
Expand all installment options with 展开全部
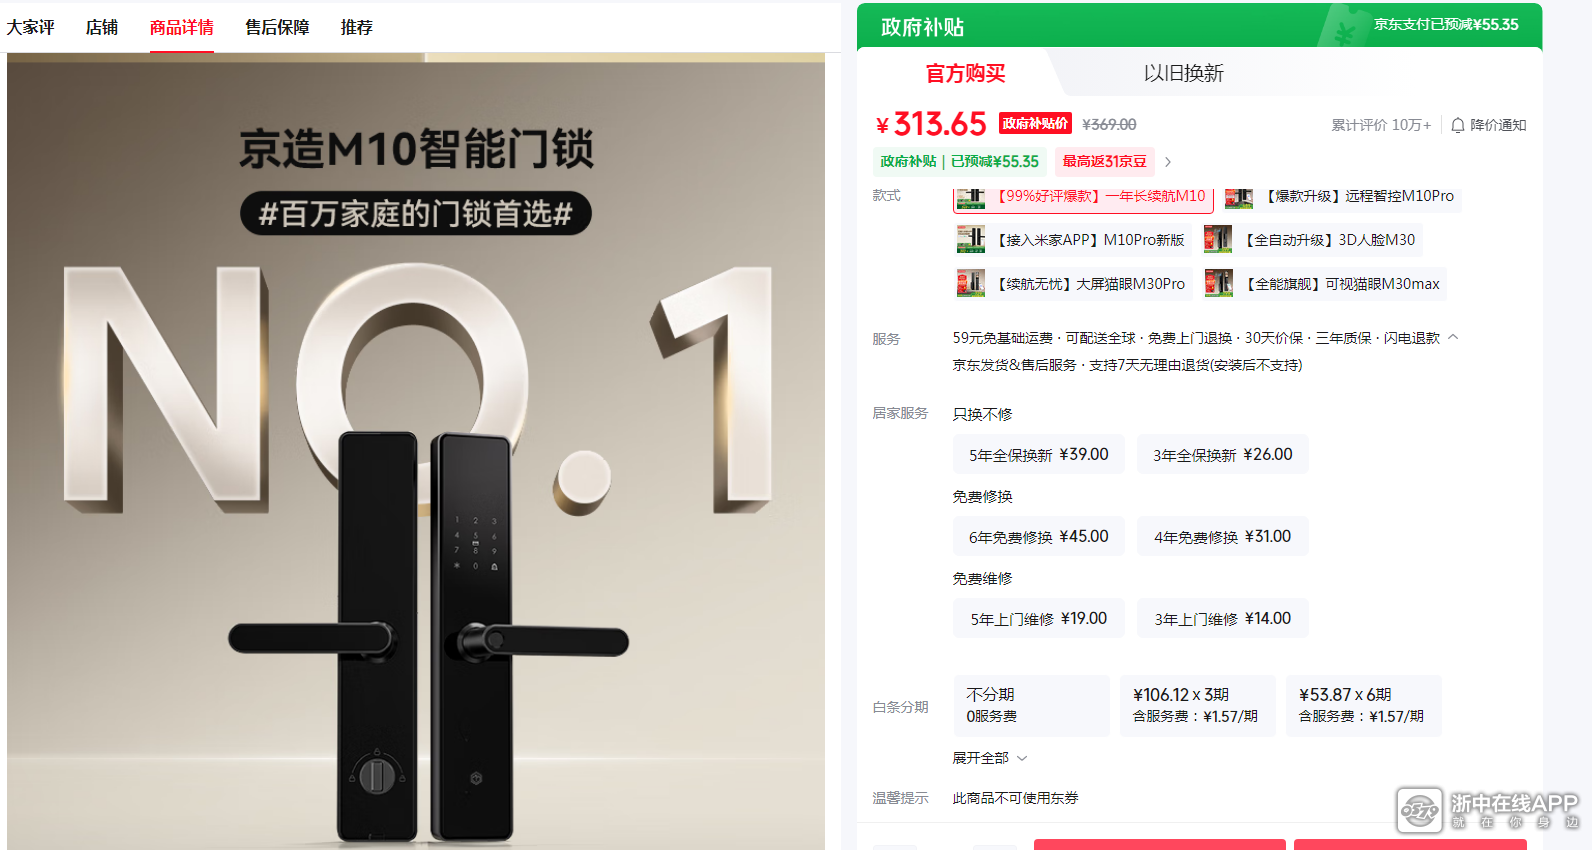[990, 758]
